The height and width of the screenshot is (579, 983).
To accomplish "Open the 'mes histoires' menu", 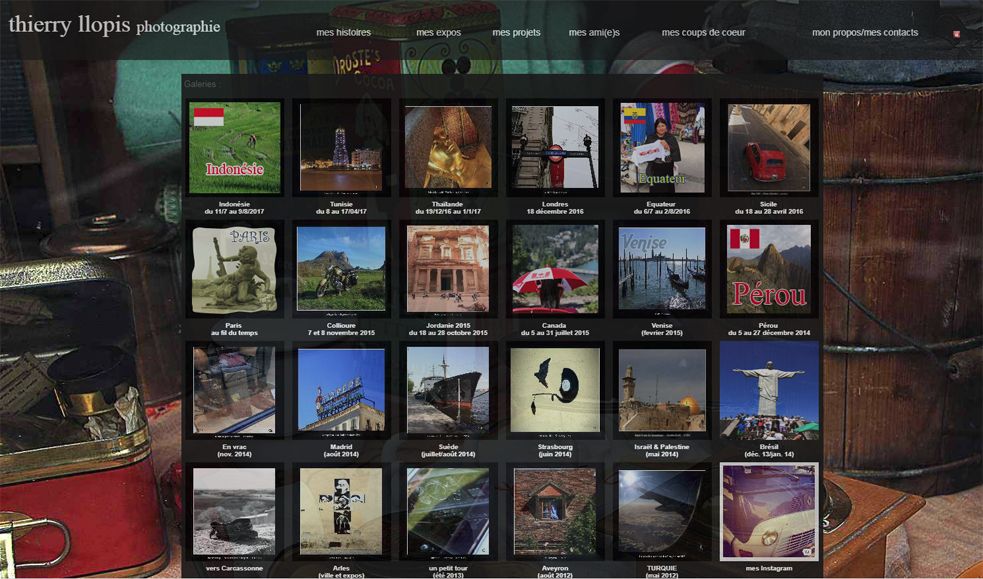I will click(343, 33).
